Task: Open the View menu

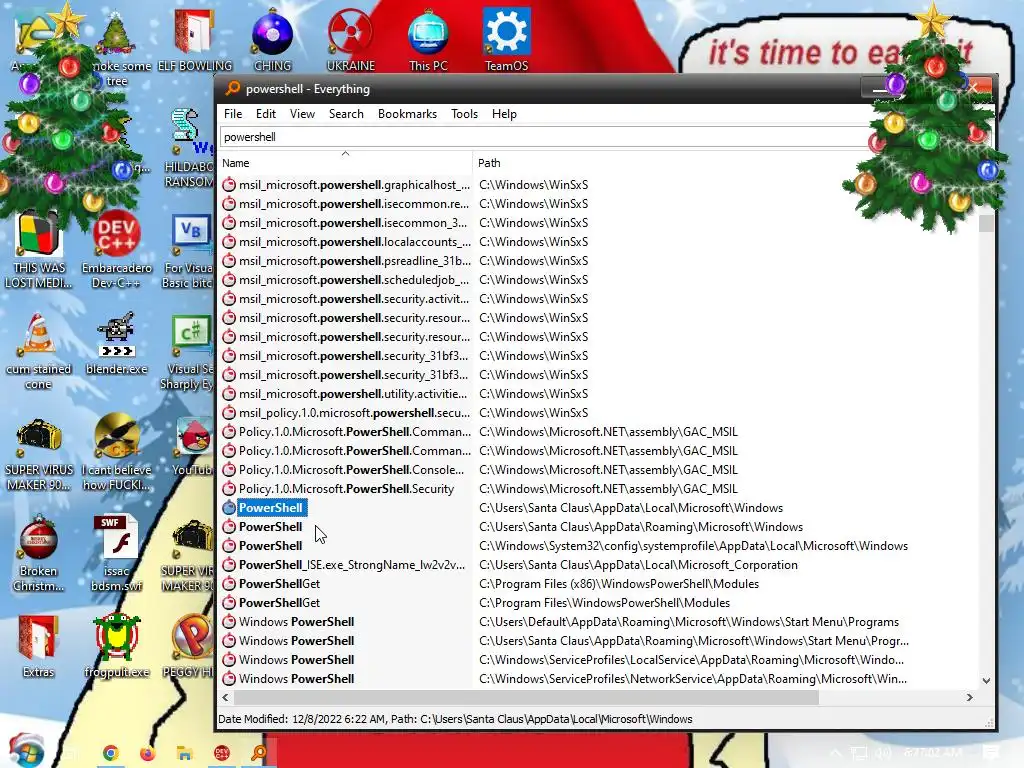Action: click(x=302, y=114)
